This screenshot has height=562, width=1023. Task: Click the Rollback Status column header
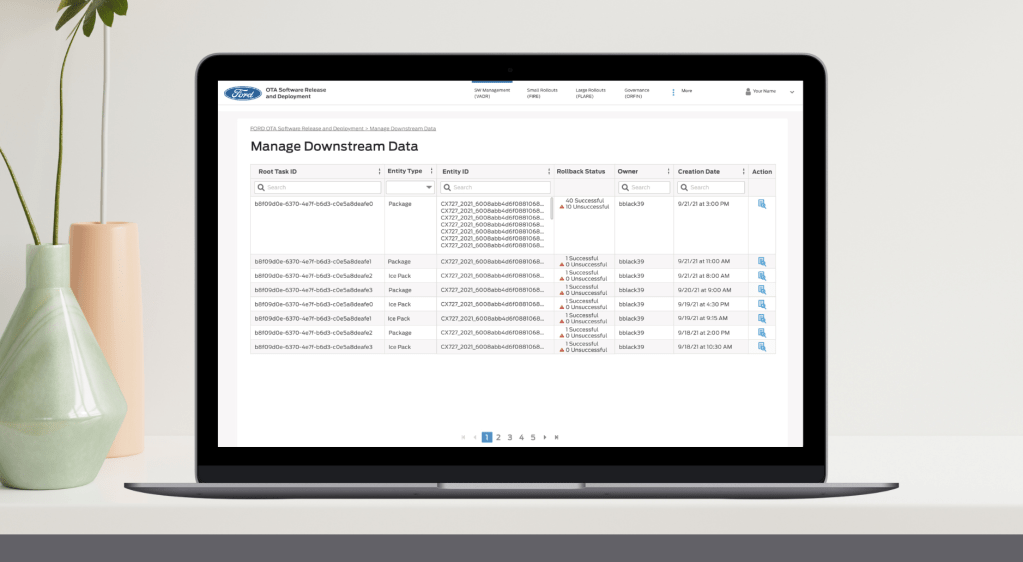click(581, 172)
